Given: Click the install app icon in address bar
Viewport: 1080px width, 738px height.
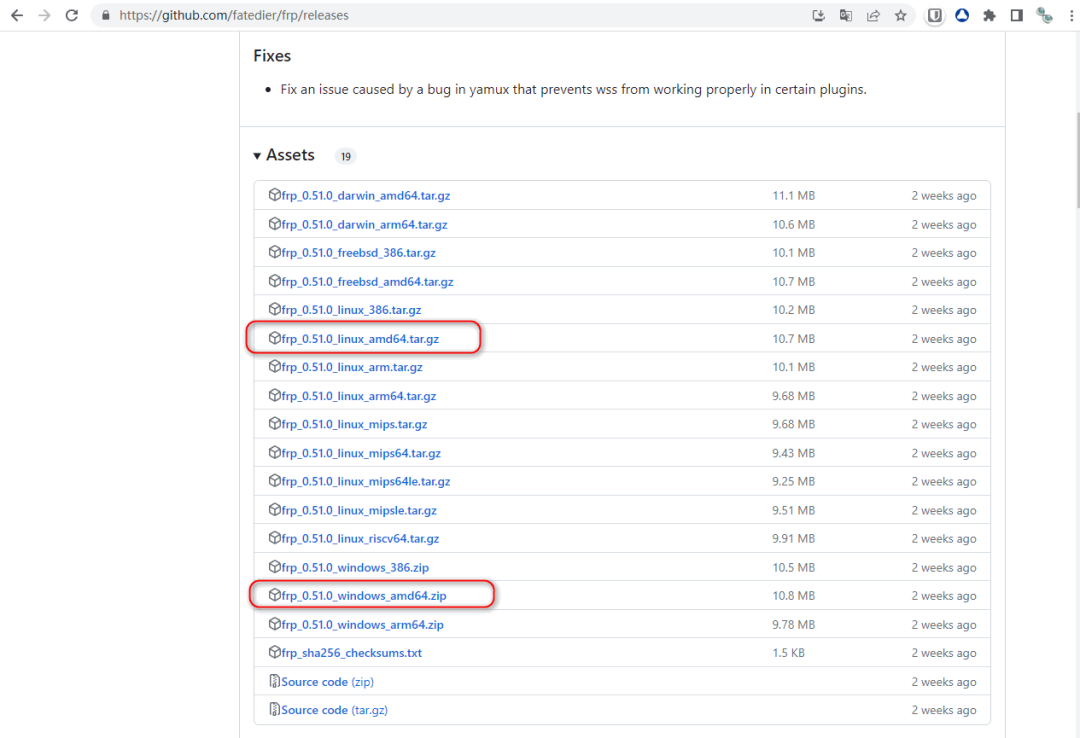Looking at the screenshot, I should coord(819,15).
